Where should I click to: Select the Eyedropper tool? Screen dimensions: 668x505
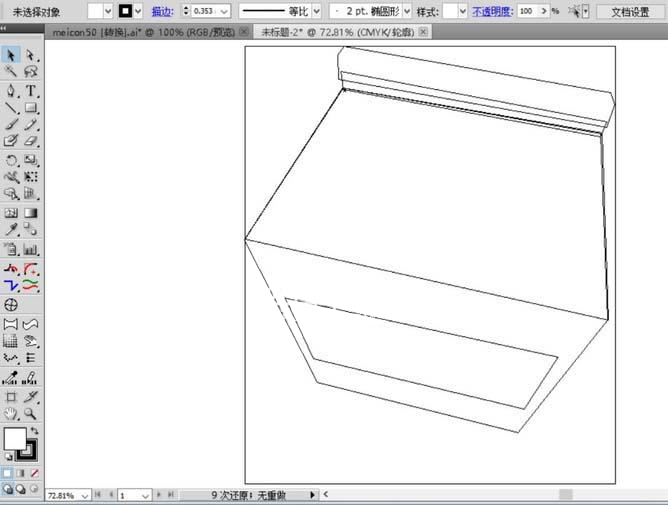pyautogui.click(x=11, y=230)
